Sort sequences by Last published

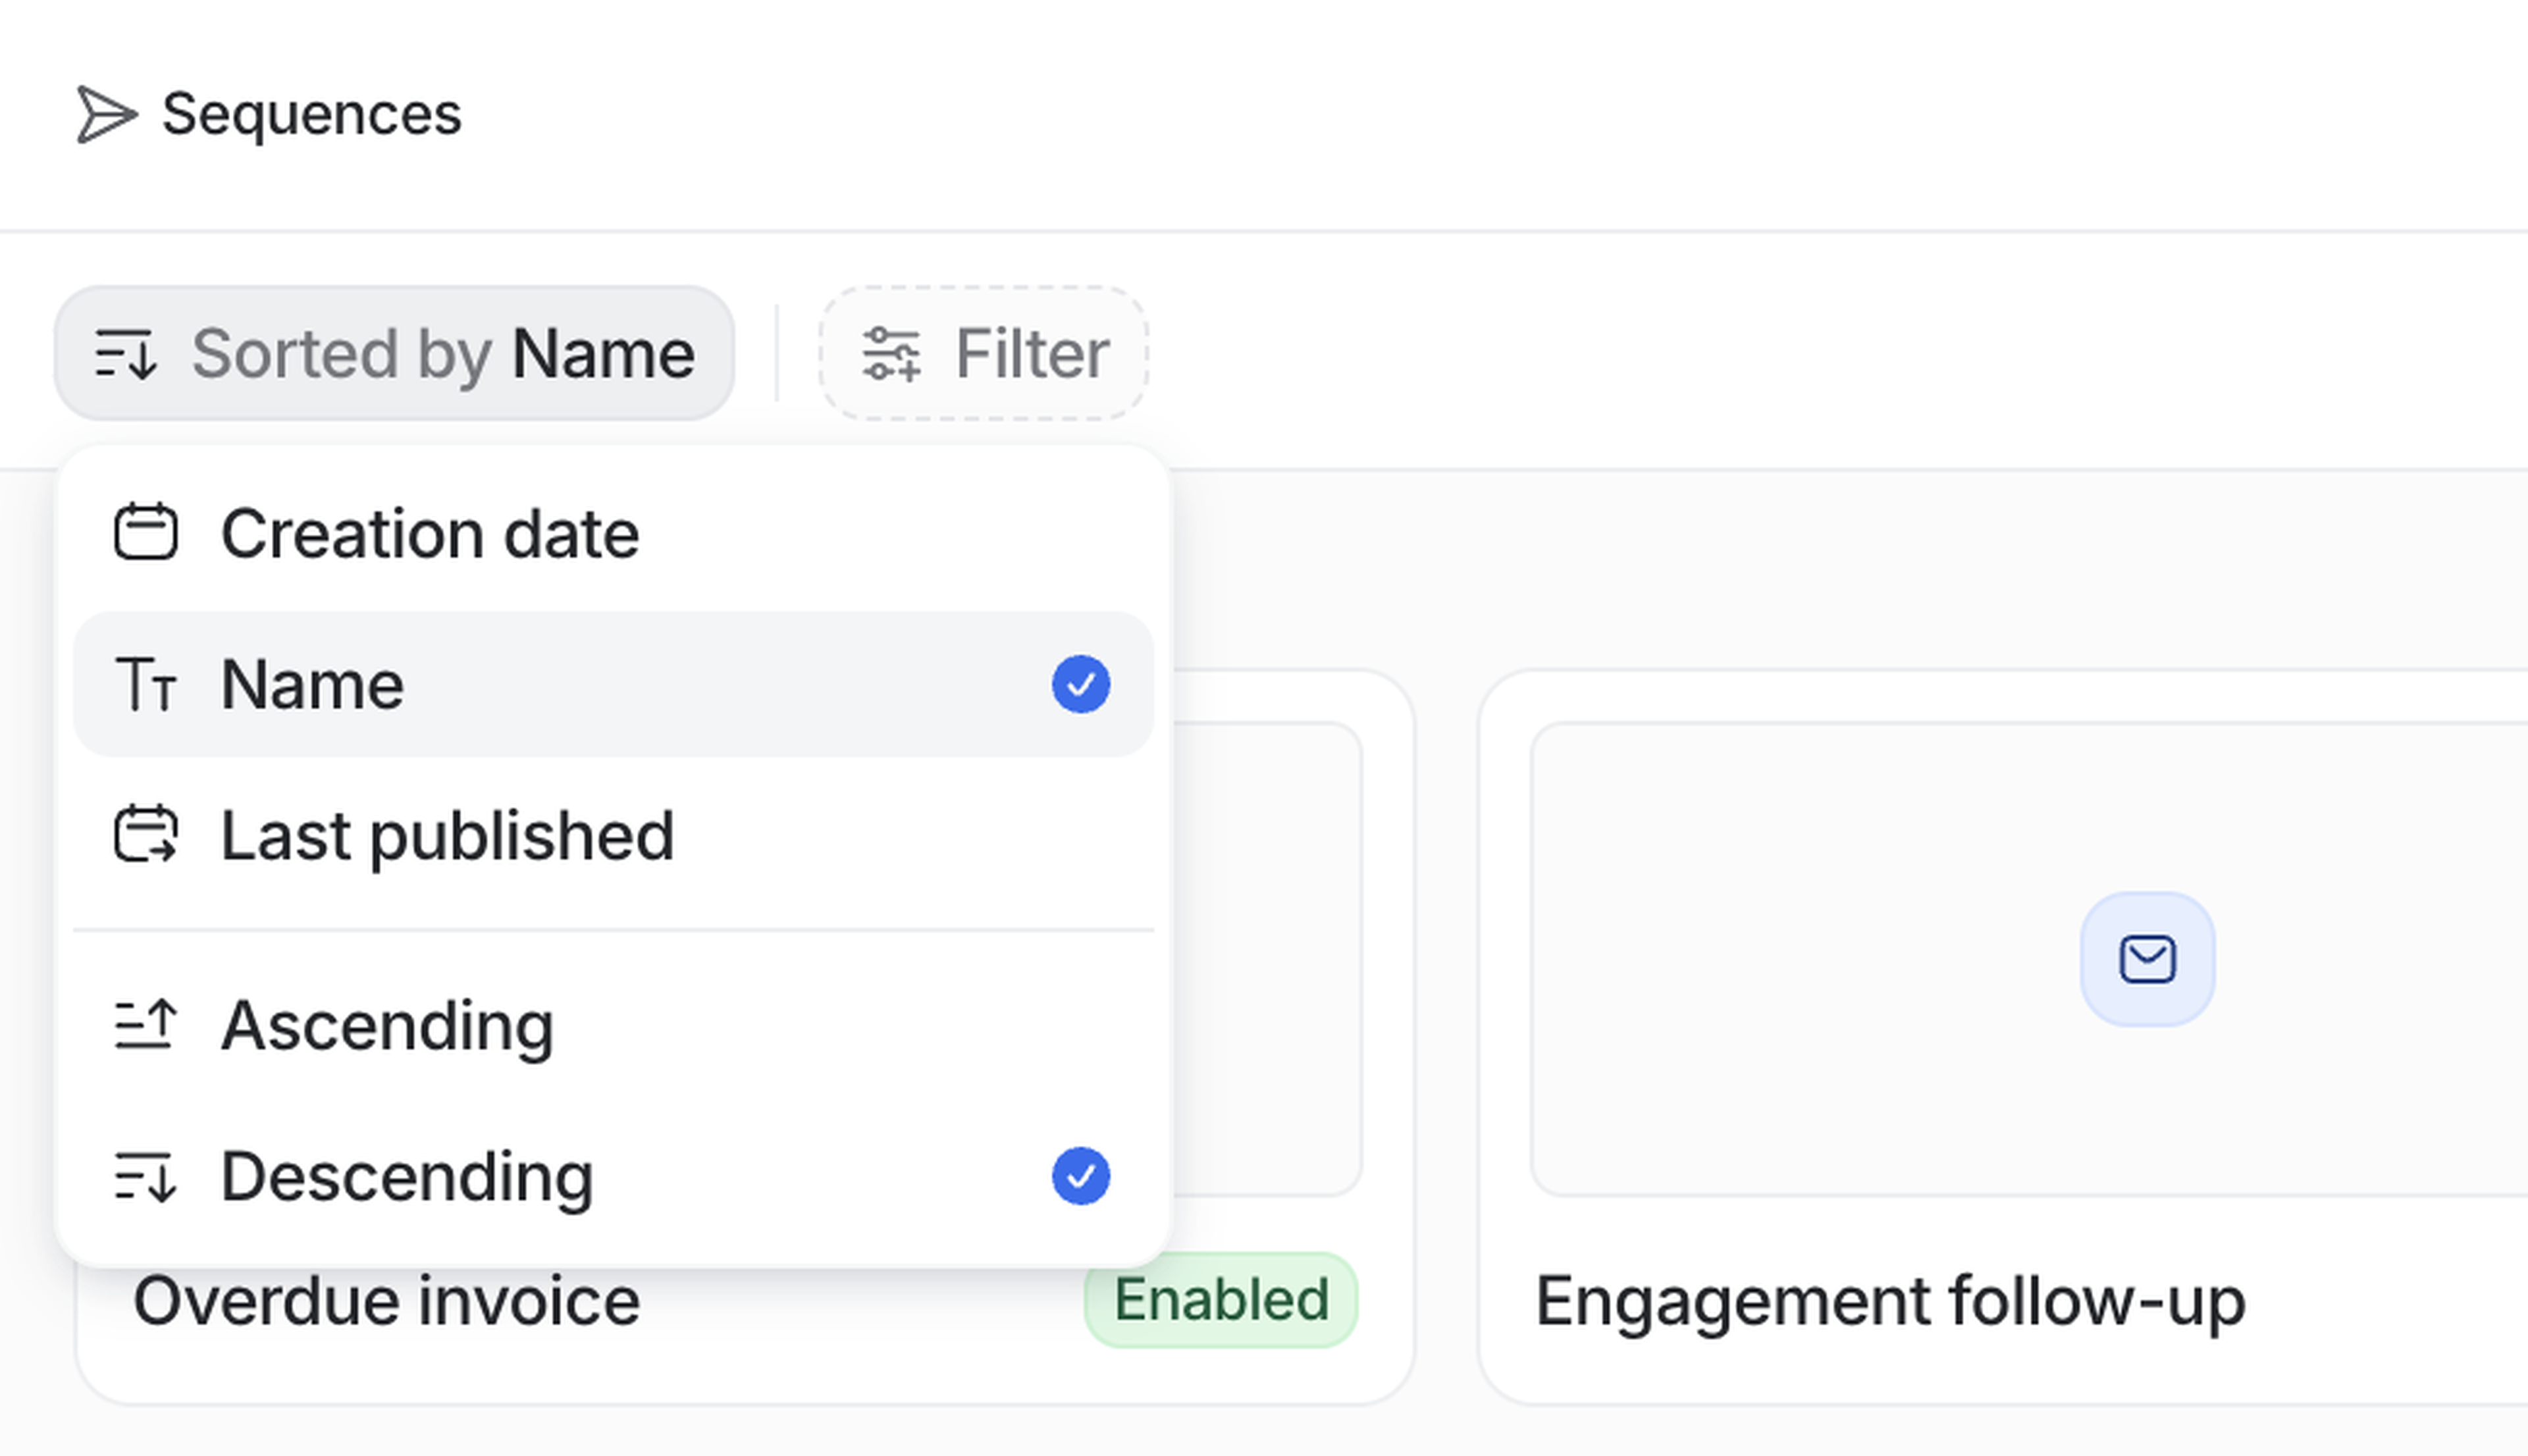pos(447,836)
